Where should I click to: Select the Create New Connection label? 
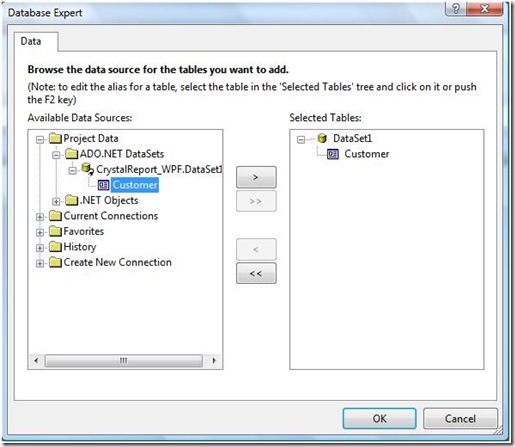(x=118, y=262)
